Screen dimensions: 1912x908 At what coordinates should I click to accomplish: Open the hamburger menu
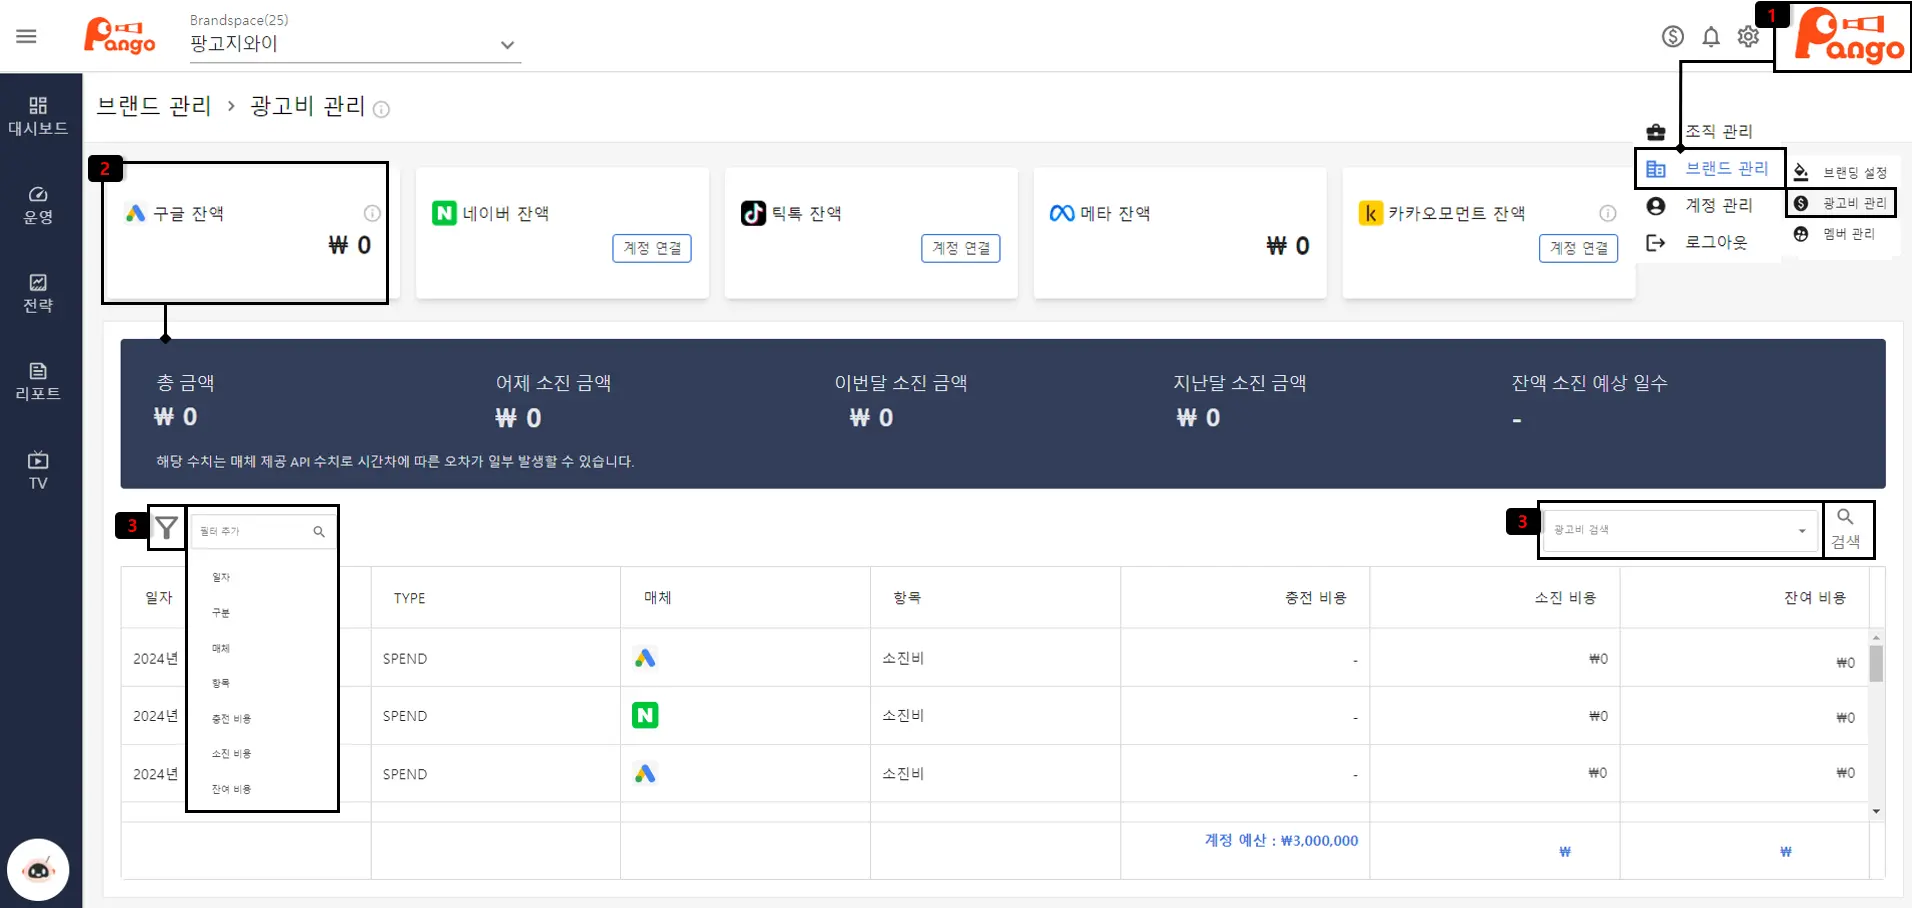pos(27,37)
